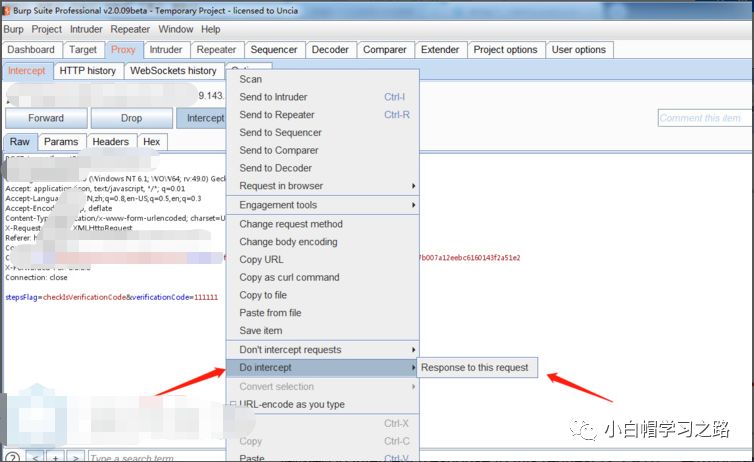Open the Burp menu
Viewport: 754px width, 462px height.
coord(13,29)
